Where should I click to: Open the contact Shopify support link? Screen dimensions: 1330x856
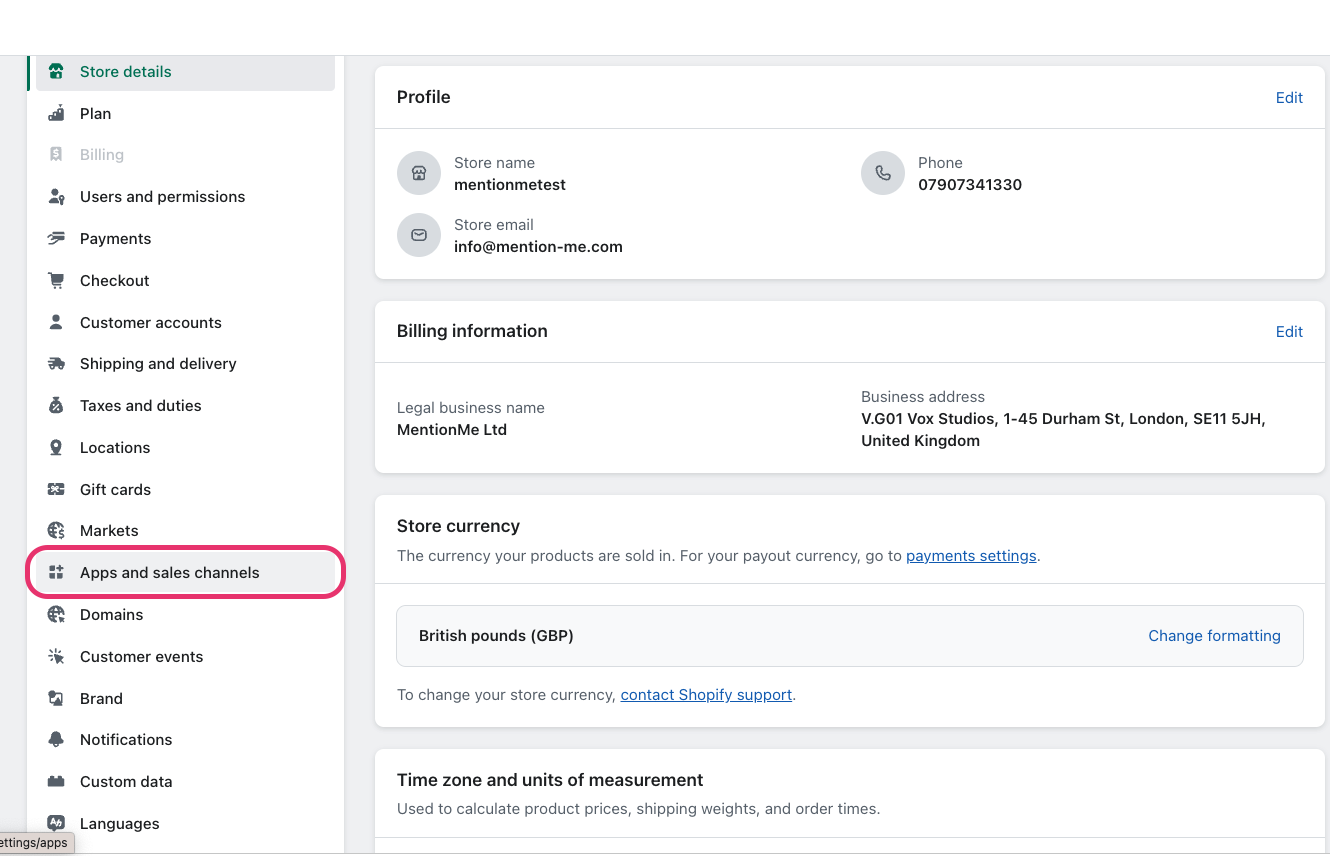(706, 695)
